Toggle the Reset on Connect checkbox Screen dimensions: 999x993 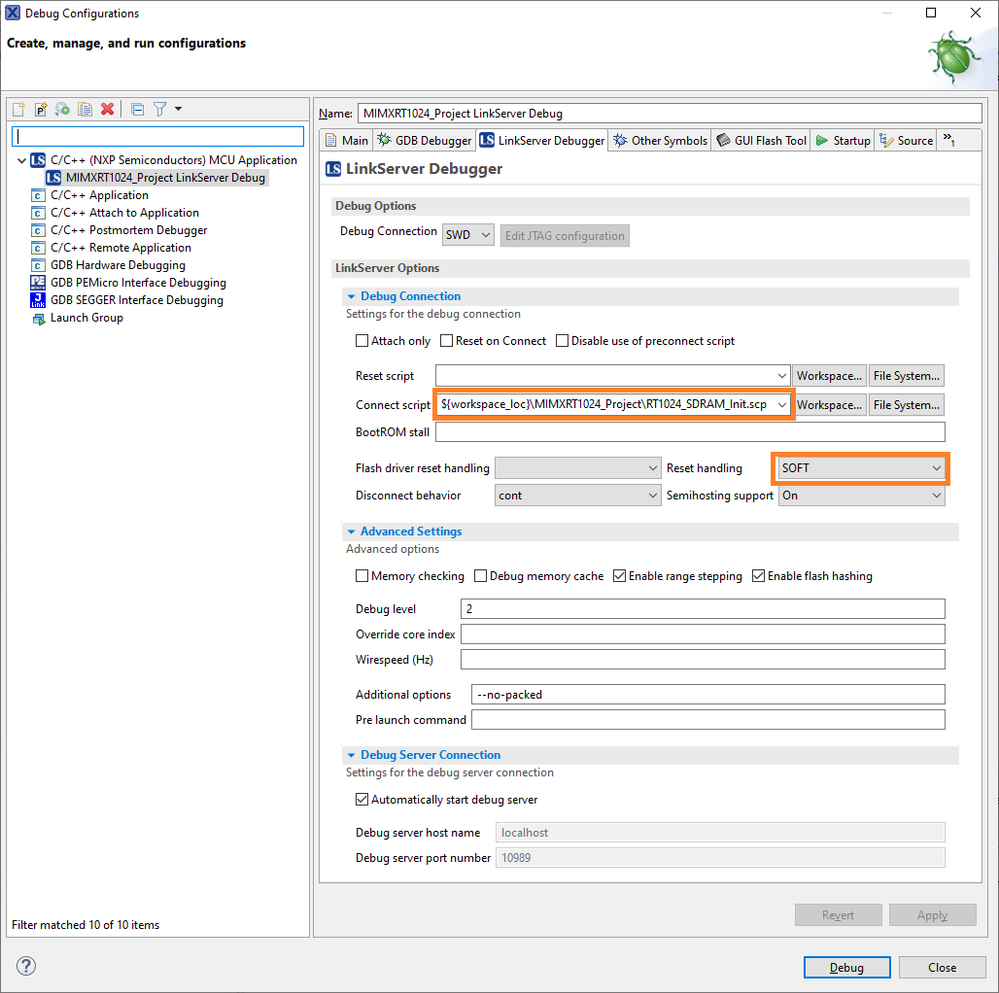point(447,341)
